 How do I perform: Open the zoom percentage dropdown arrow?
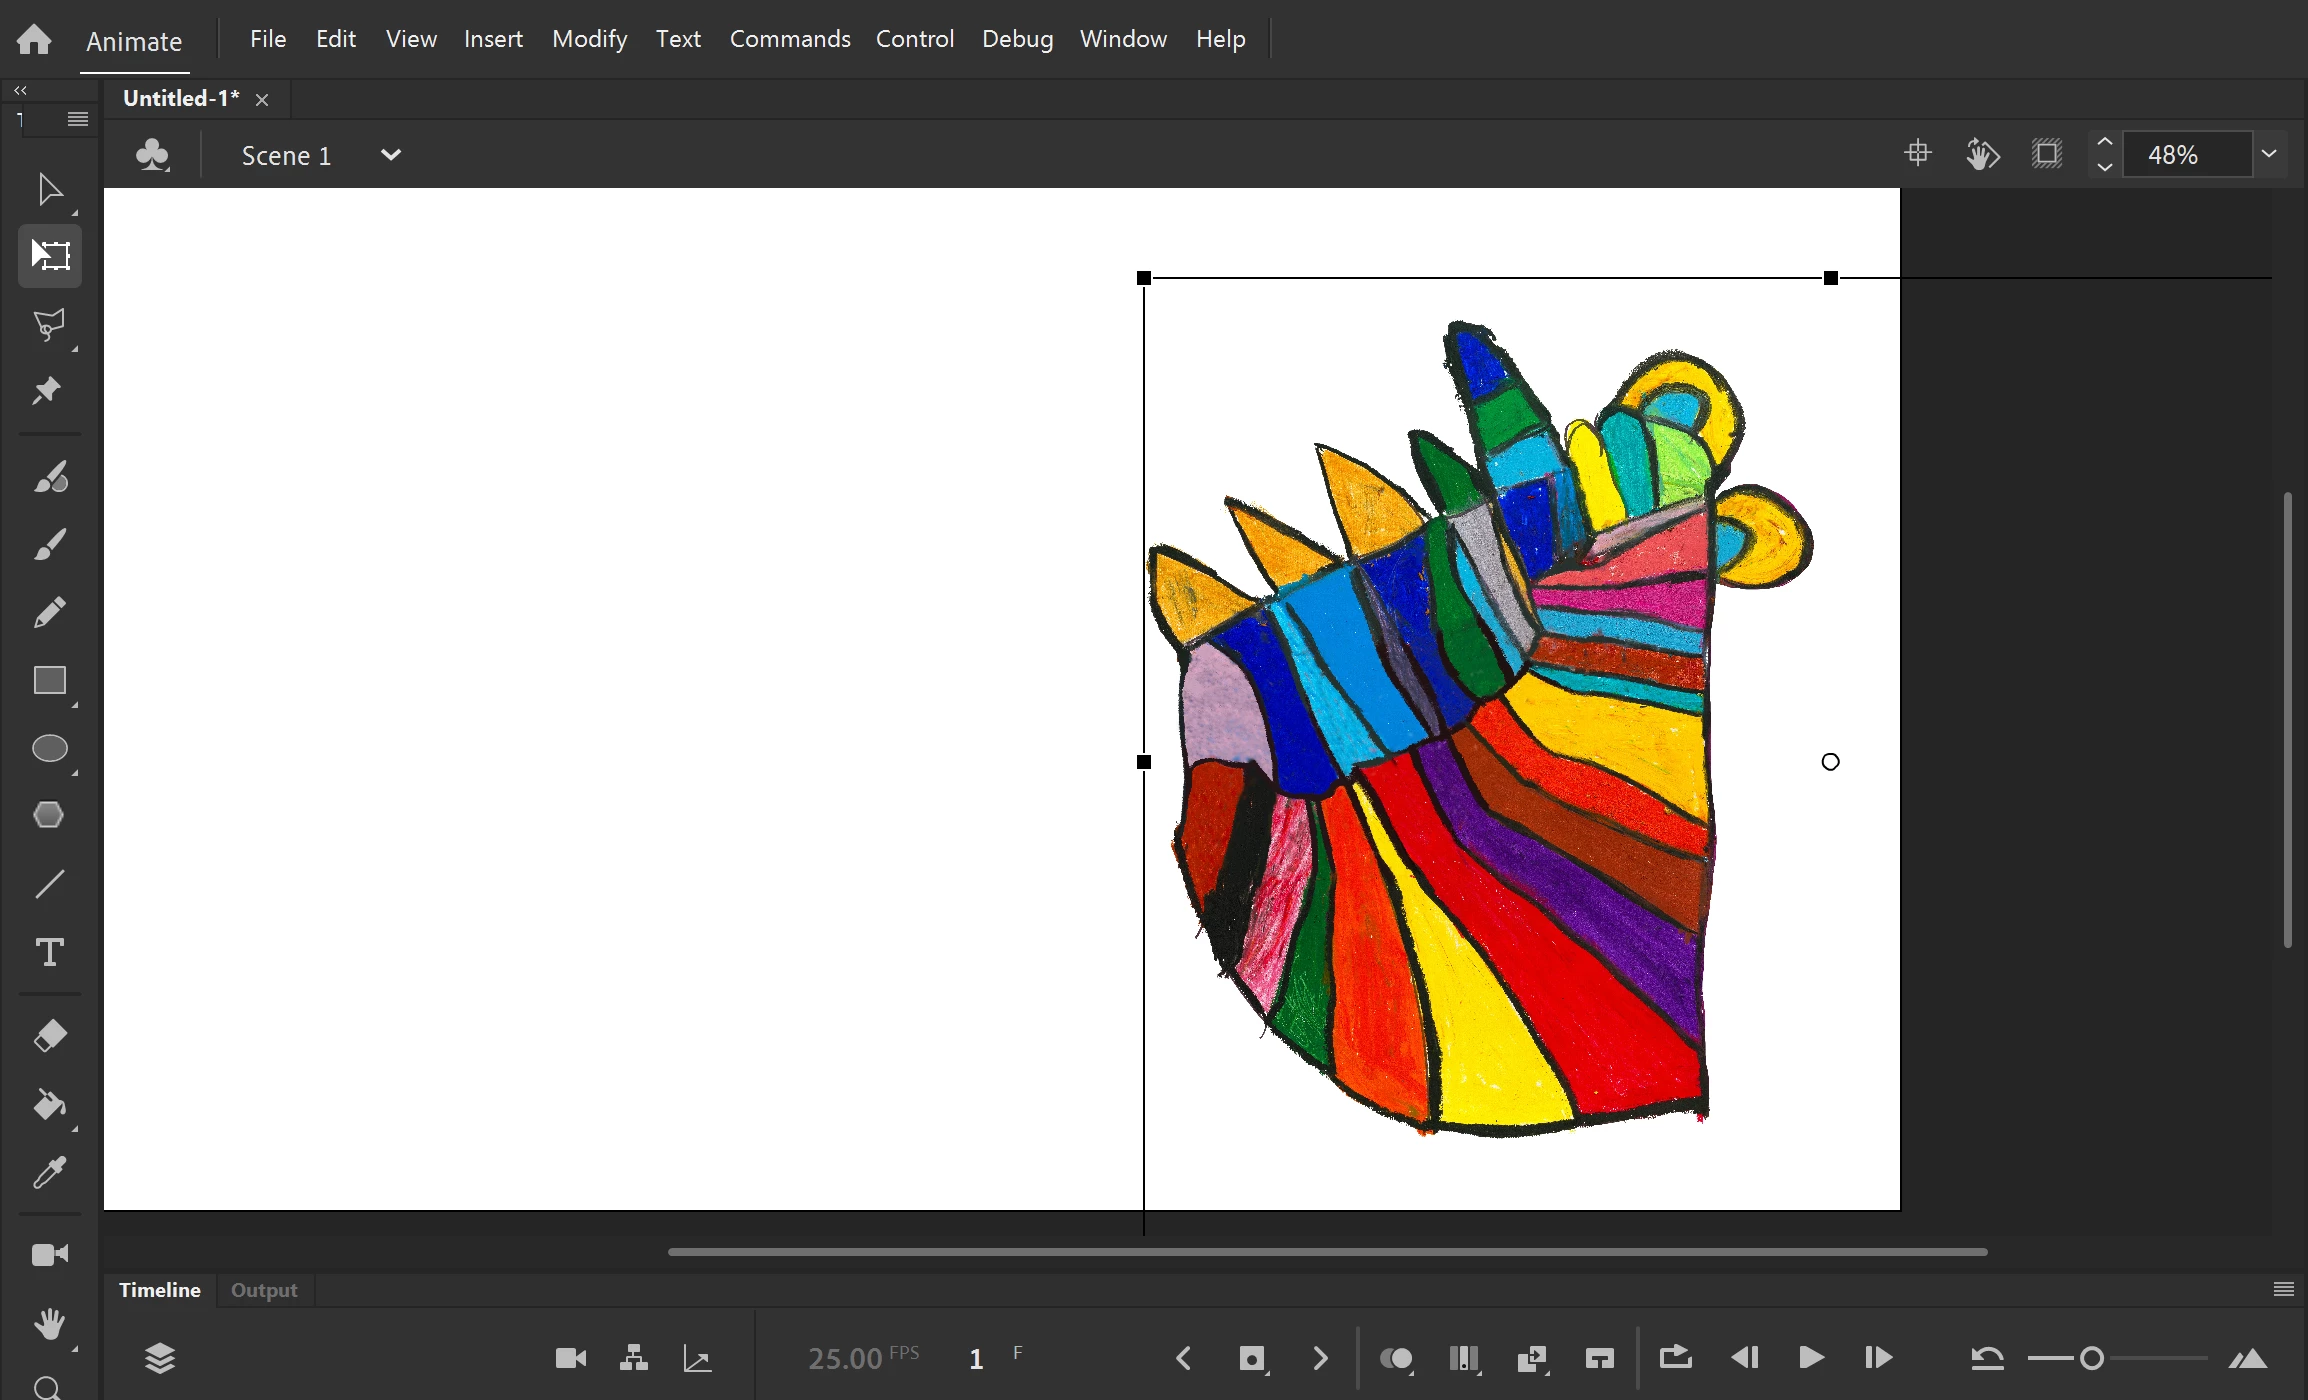click(x=2269, y=154)
